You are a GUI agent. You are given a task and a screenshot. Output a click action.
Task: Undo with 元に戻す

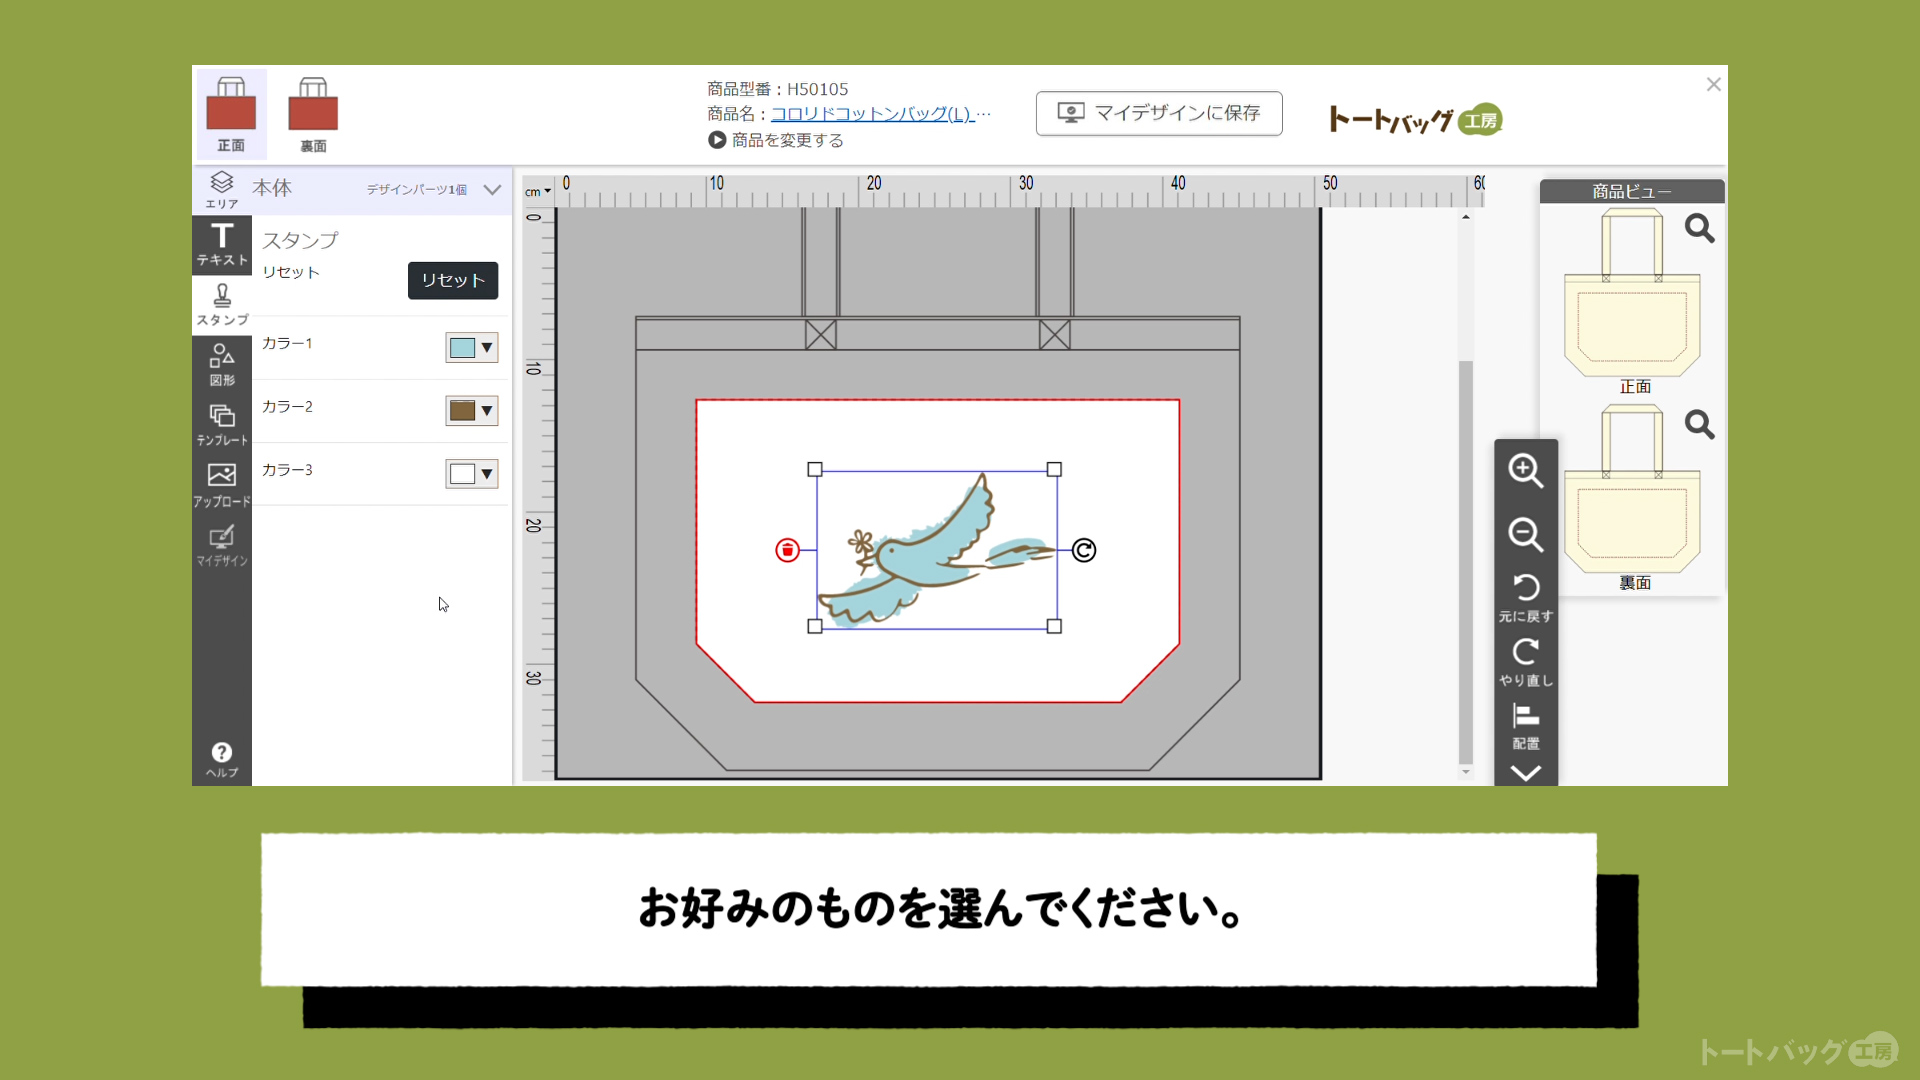[1526, 597]
